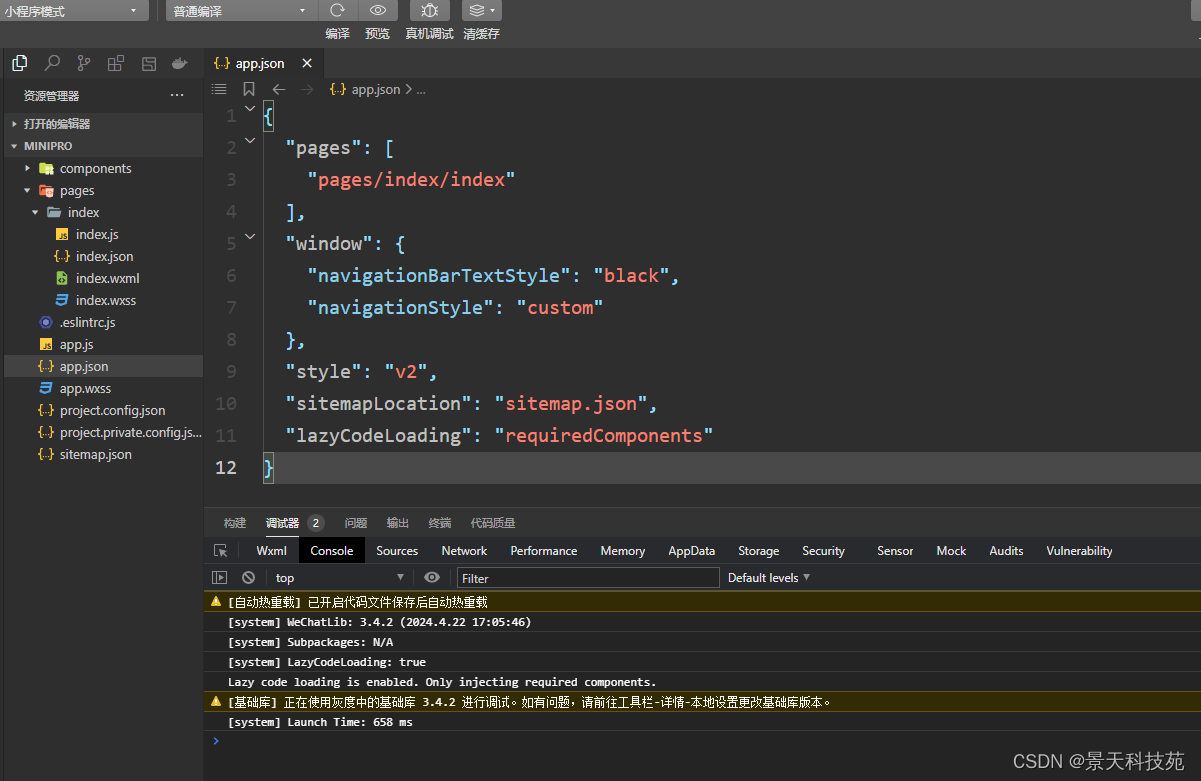
Task: Close the app.json editor tab
Action: tap(307, 63)
